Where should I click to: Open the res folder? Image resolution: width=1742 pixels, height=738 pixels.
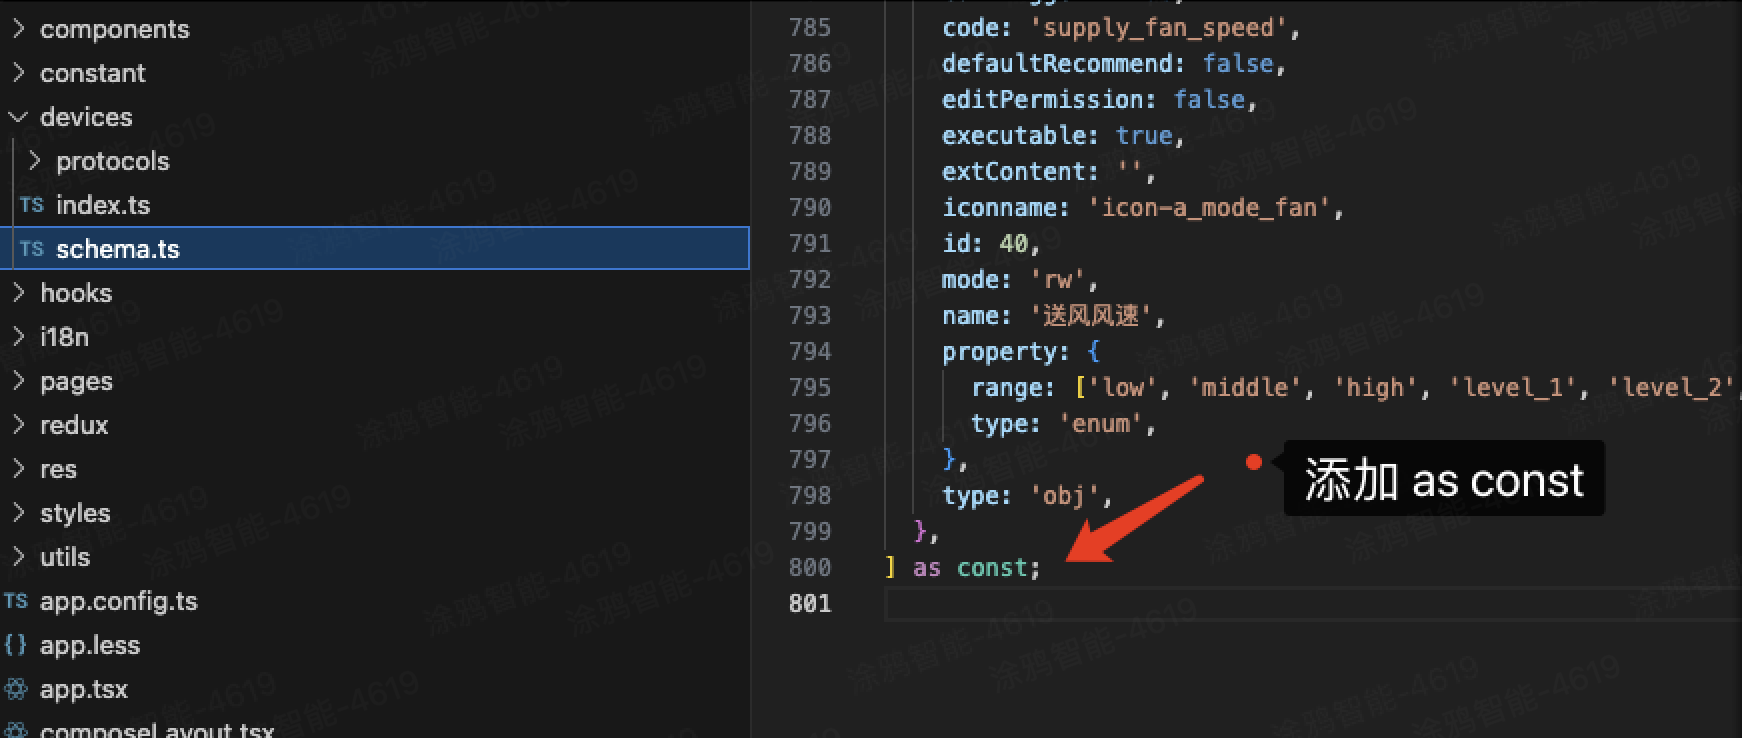18,469
